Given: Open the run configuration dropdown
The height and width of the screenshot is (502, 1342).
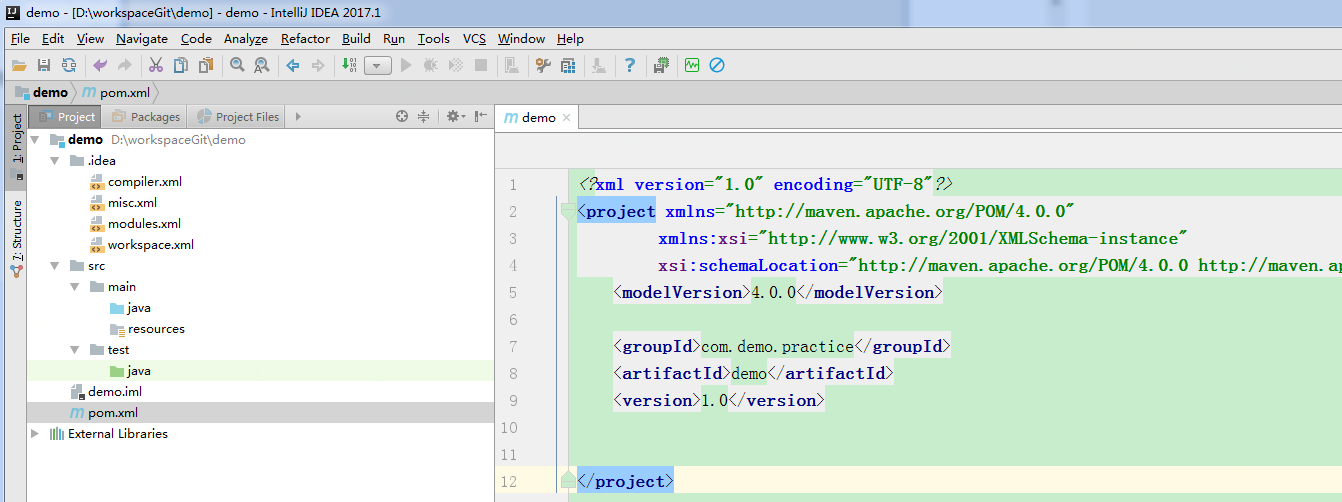Looking at the screenshot, I should [x=378, y=66].
